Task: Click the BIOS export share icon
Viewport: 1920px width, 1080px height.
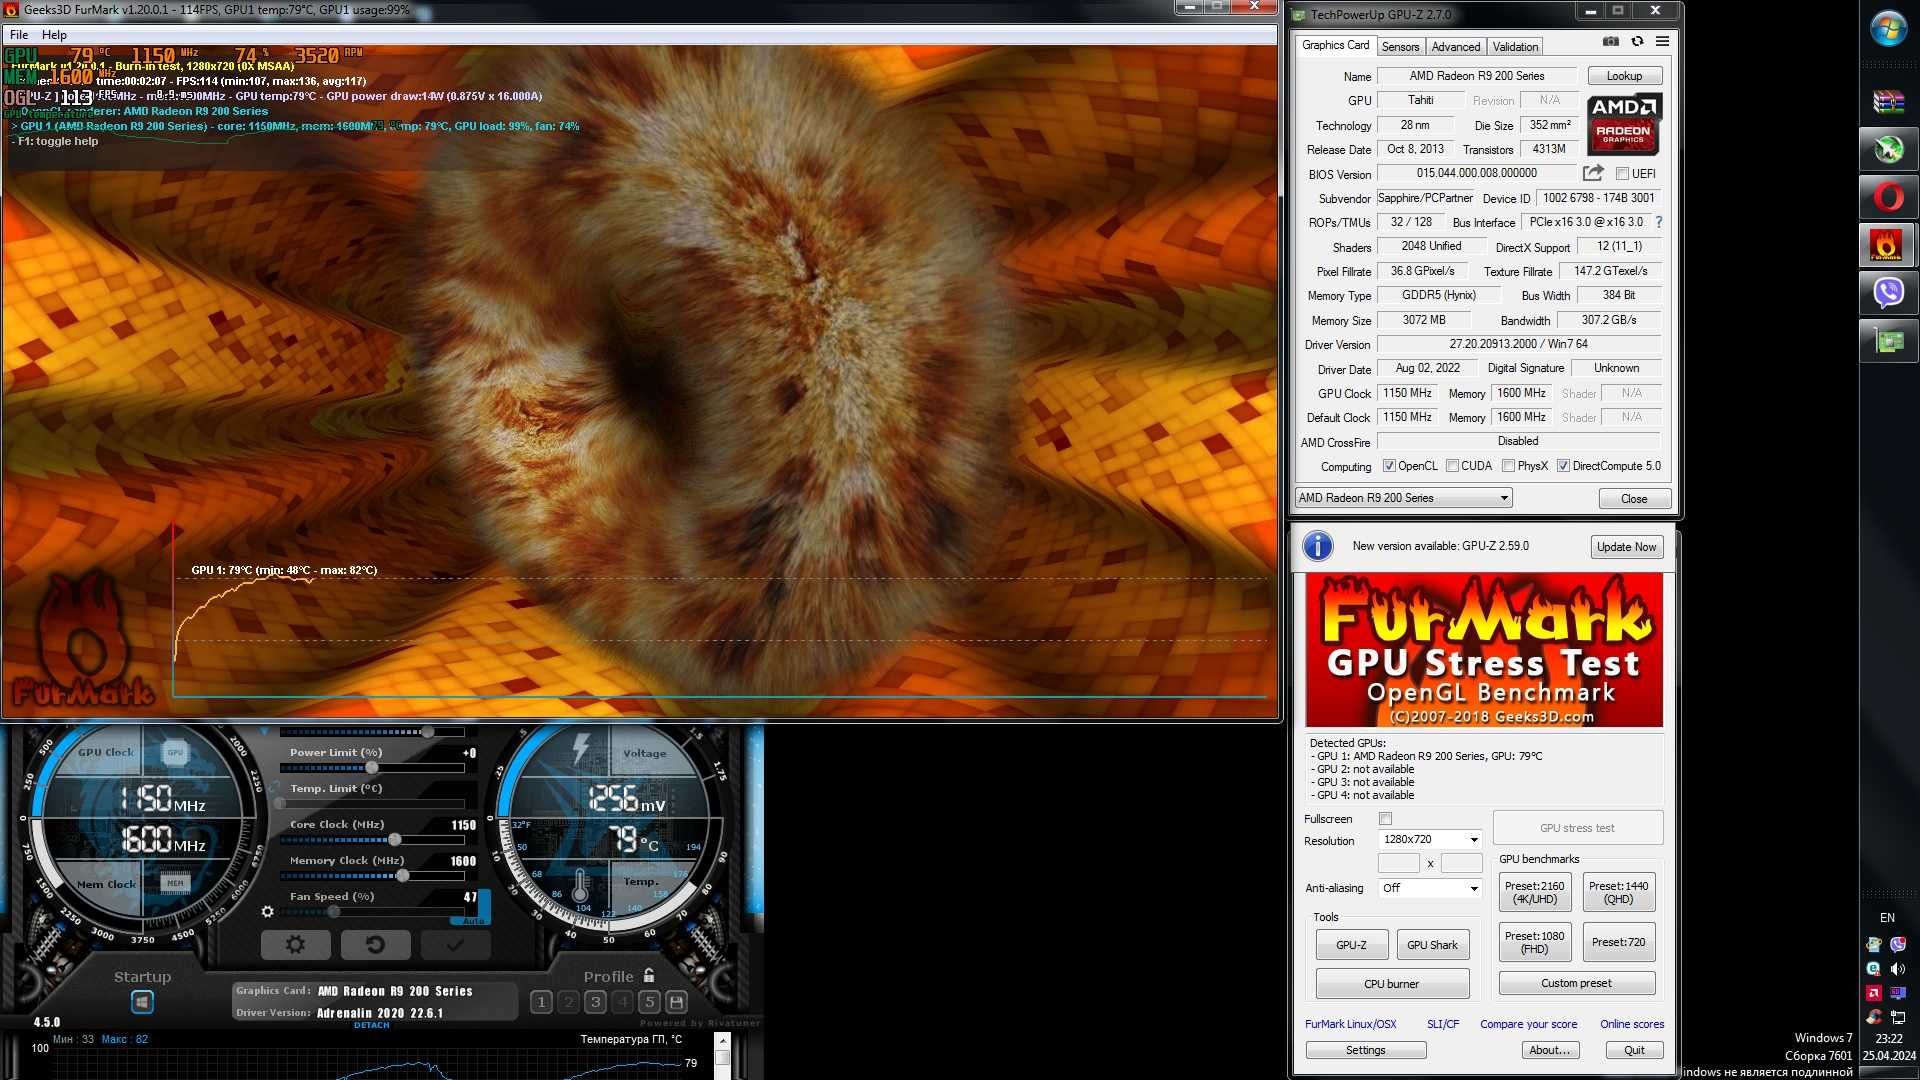Action: pos(1593,173)
